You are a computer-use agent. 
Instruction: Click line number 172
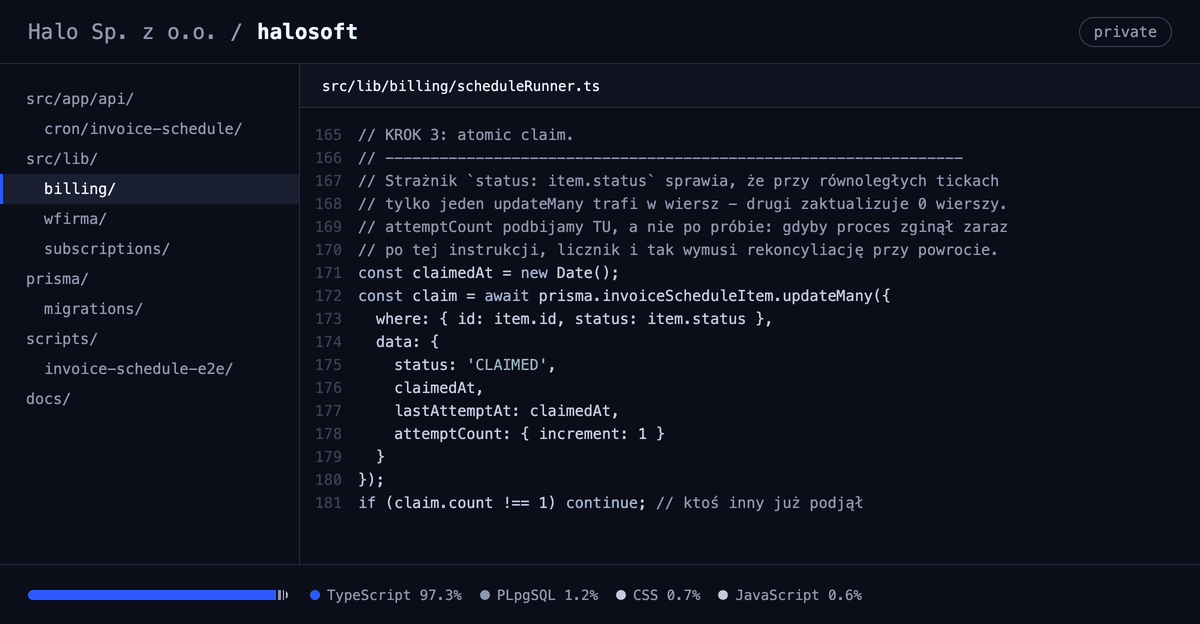328,296
